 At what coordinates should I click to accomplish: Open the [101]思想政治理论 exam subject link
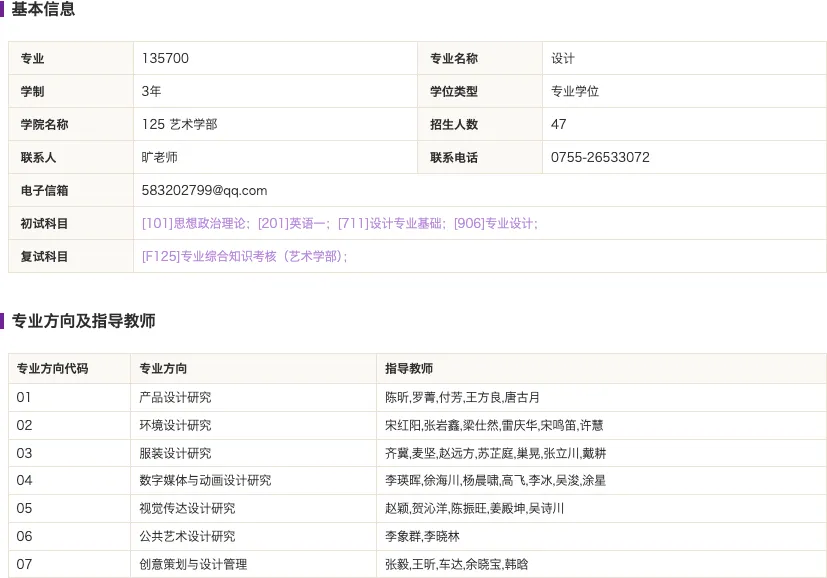pyautogui.click(x=195, y=224)
